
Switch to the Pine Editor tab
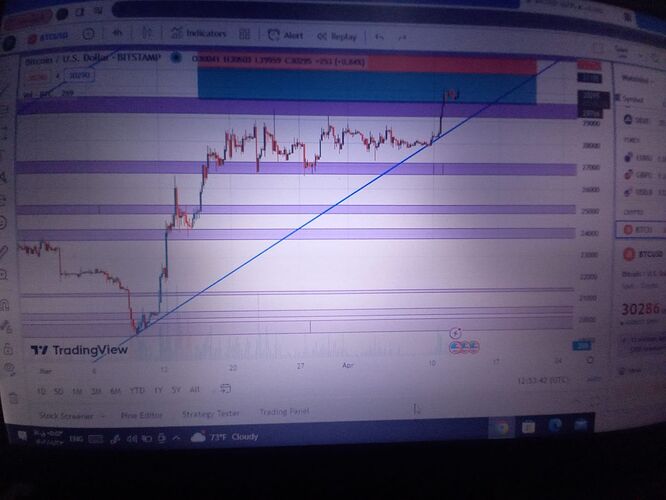[x=141, y=413]
